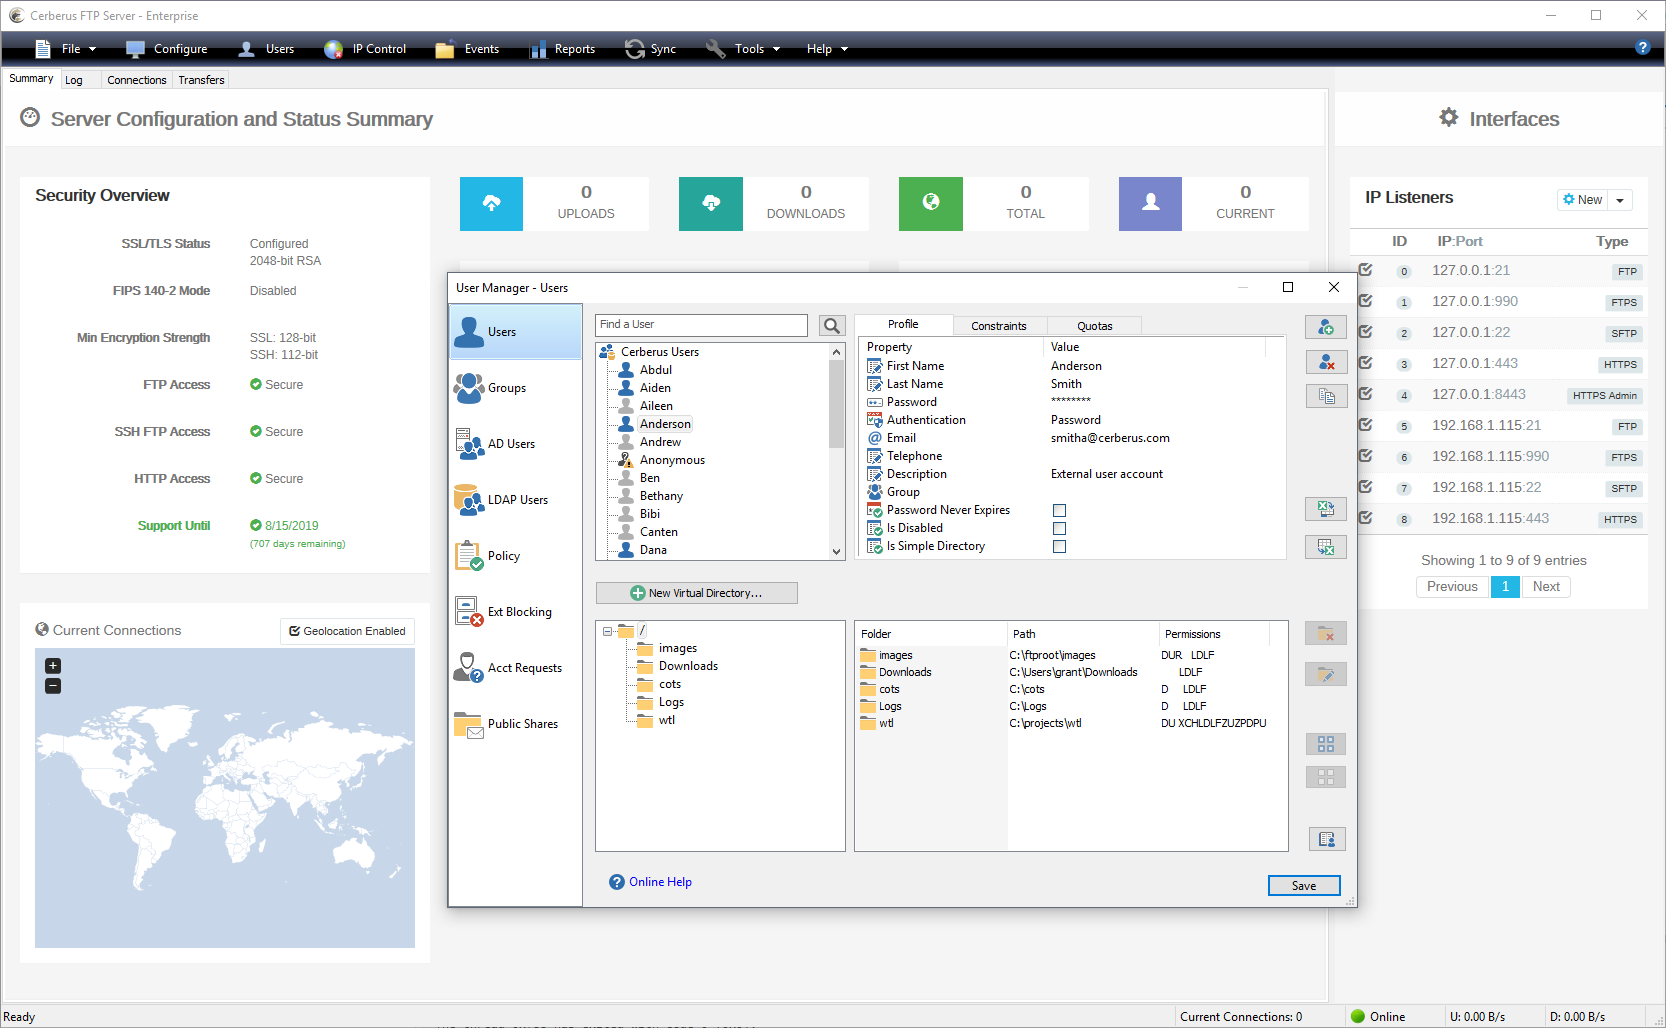Select Users in User Manager sidebar

tap(515, 332)
